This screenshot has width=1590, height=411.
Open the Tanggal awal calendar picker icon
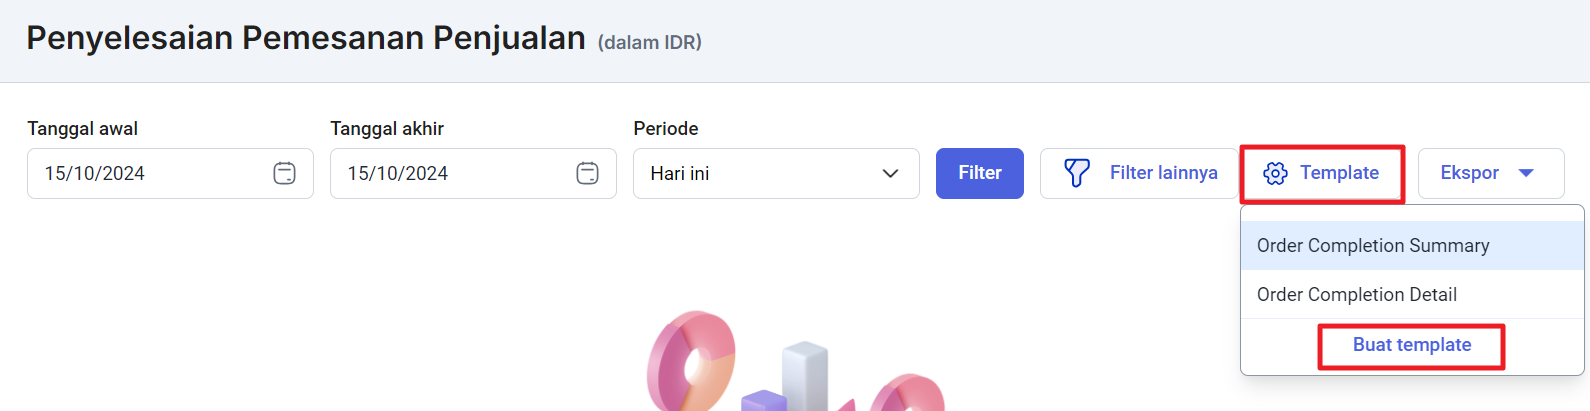click(x=284, y=173)
